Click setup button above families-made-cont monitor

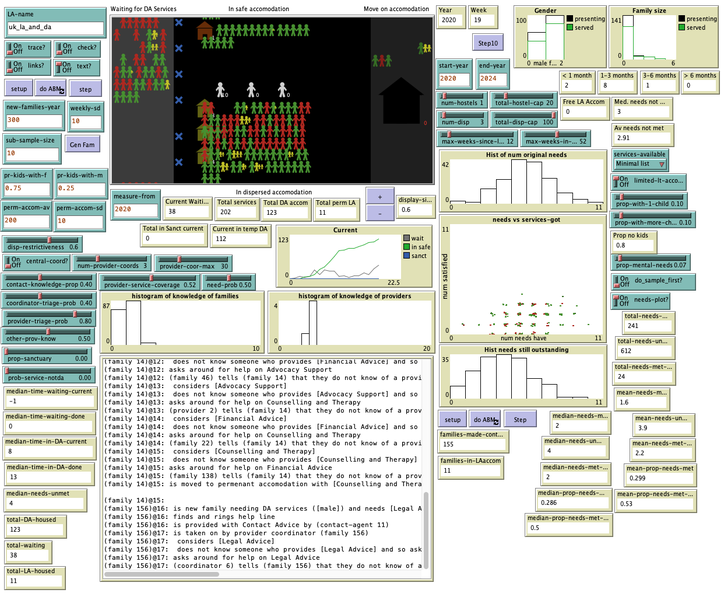[x=452, y=419]
